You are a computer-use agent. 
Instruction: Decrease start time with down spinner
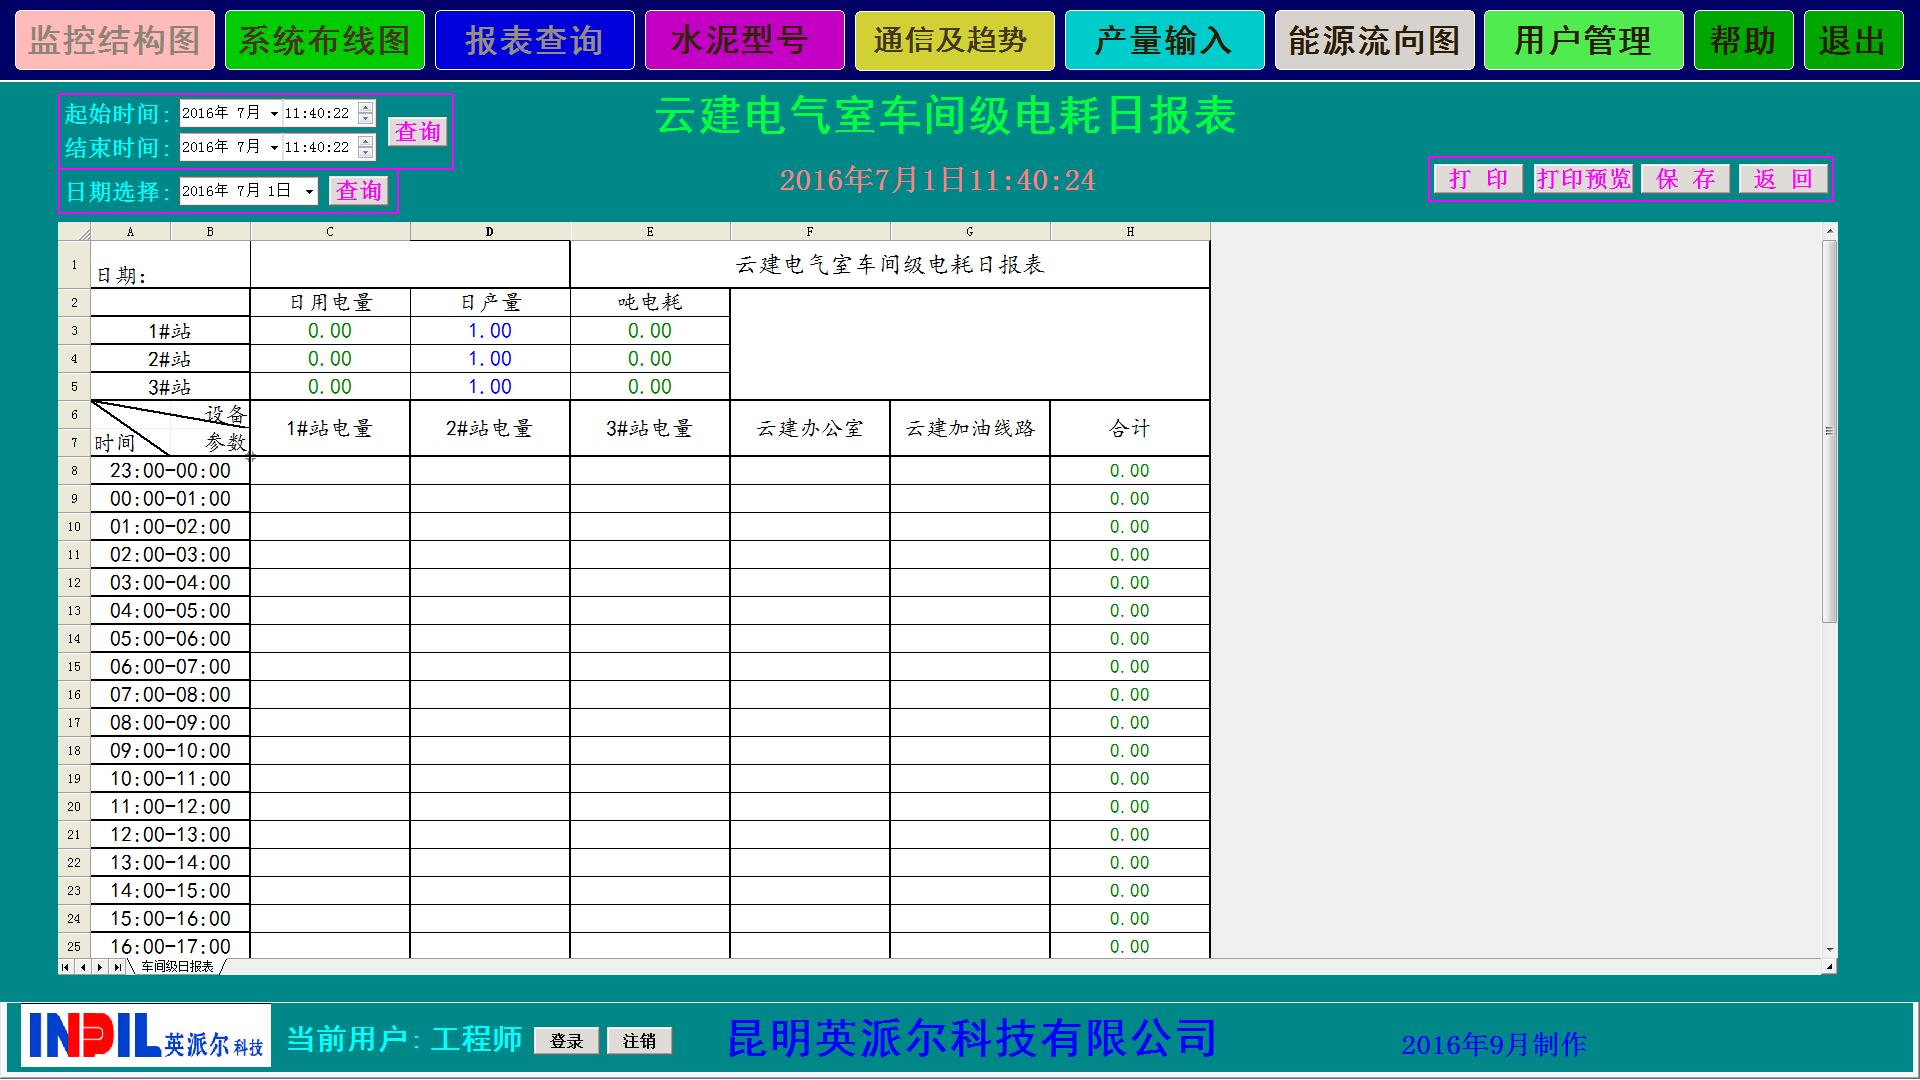click(x=366, y=119)
